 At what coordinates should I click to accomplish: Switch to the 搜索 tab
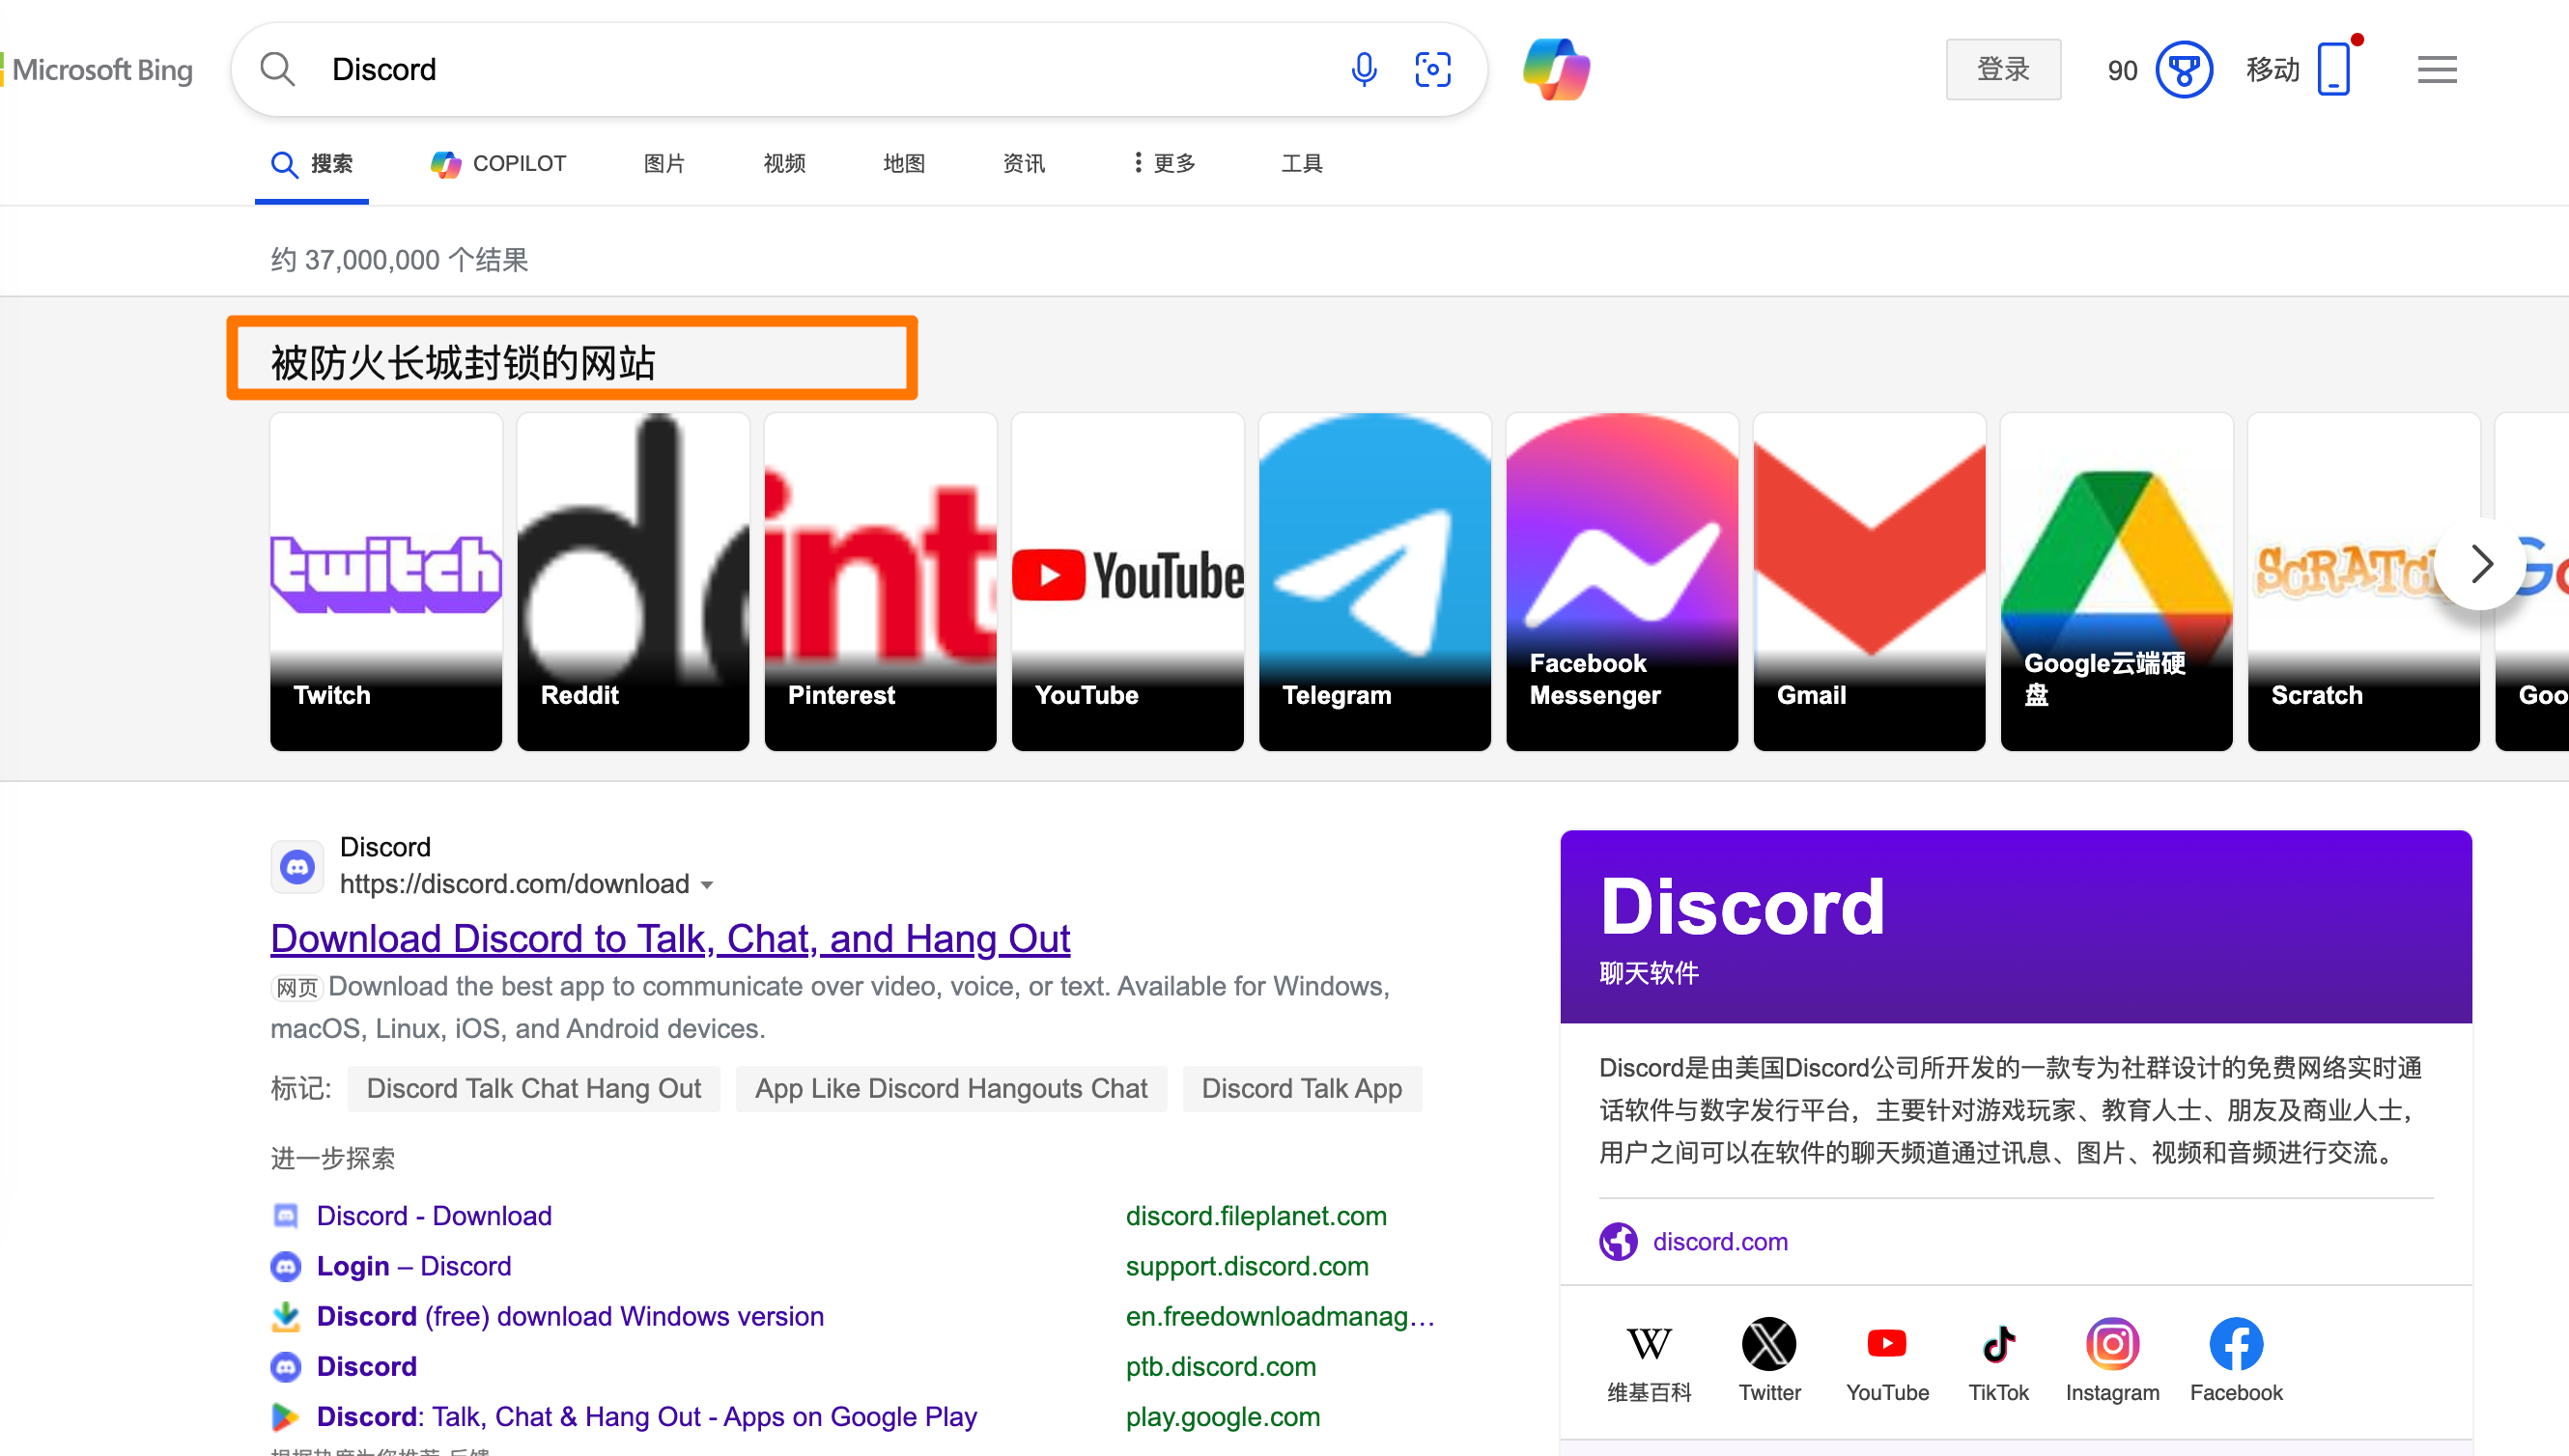[x=311, y=164]
